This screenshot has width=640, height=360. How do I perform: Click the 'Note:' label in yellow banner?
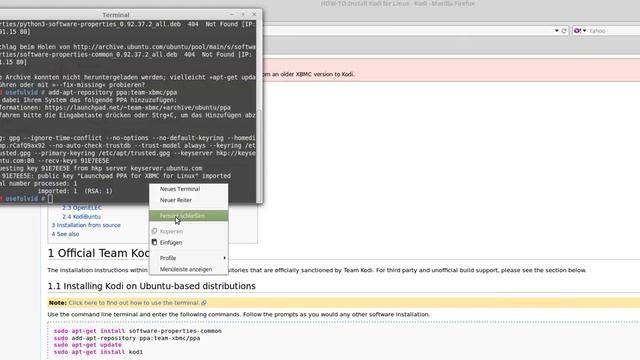58,303
